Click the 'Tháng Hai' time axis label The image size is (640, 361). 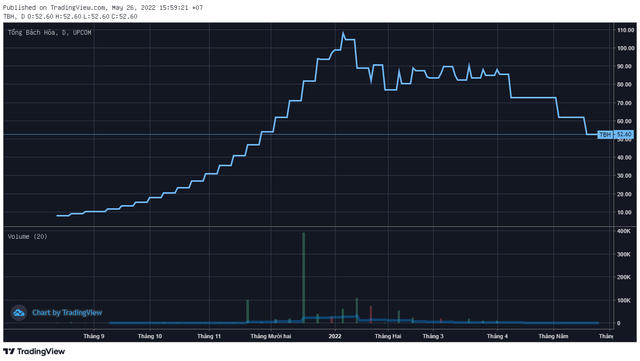(x=388, y=336)
